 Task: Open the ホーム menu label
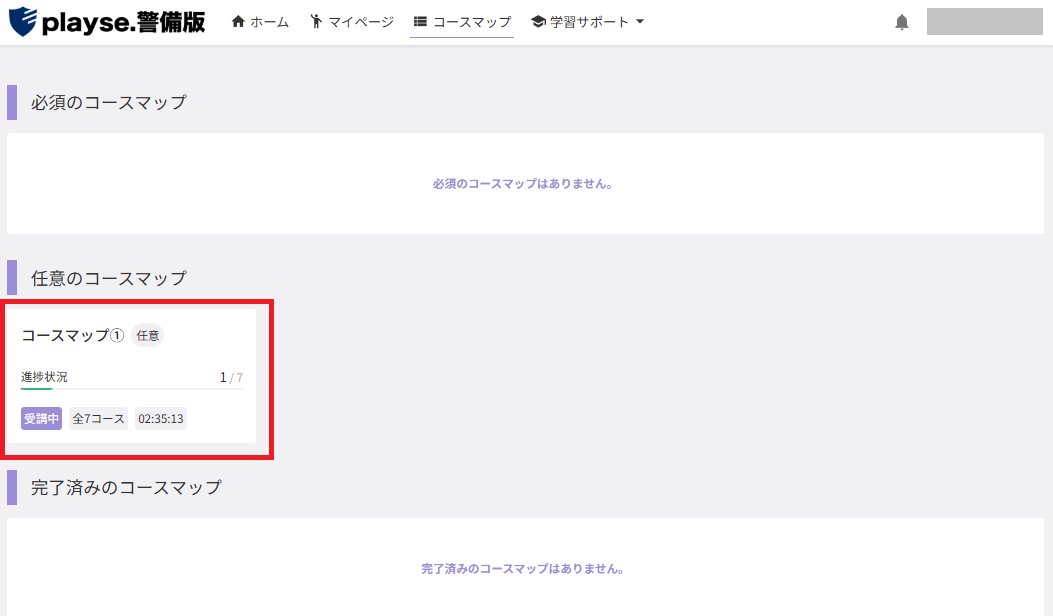[x=269, y=22]
